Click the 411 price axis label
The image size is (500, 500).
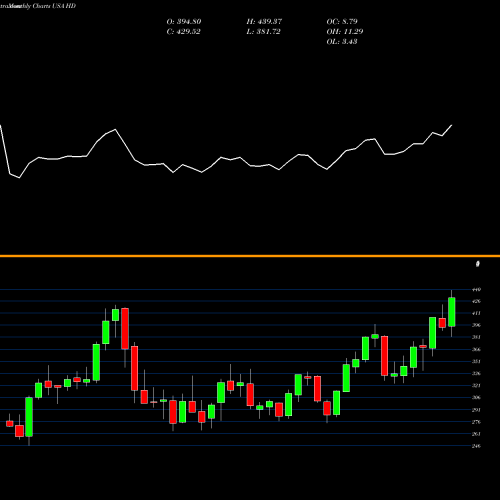pos(476,313)
